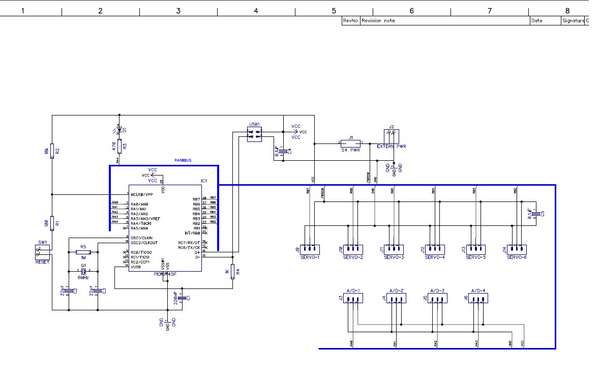Click the blue PA/RB bus label
The image size is (600, 378).
click(x=183, y=160)
